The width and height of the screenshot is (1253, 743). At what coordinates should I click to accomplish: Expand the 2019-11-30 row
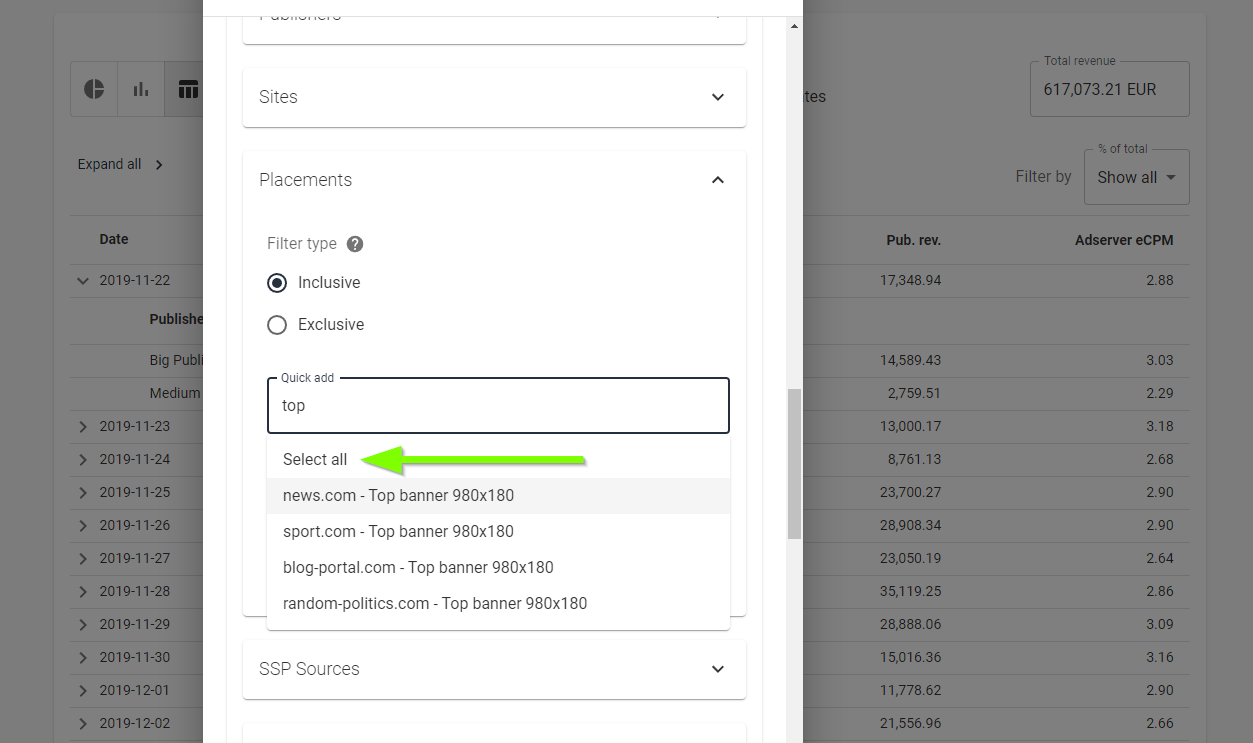click(83, 657)
